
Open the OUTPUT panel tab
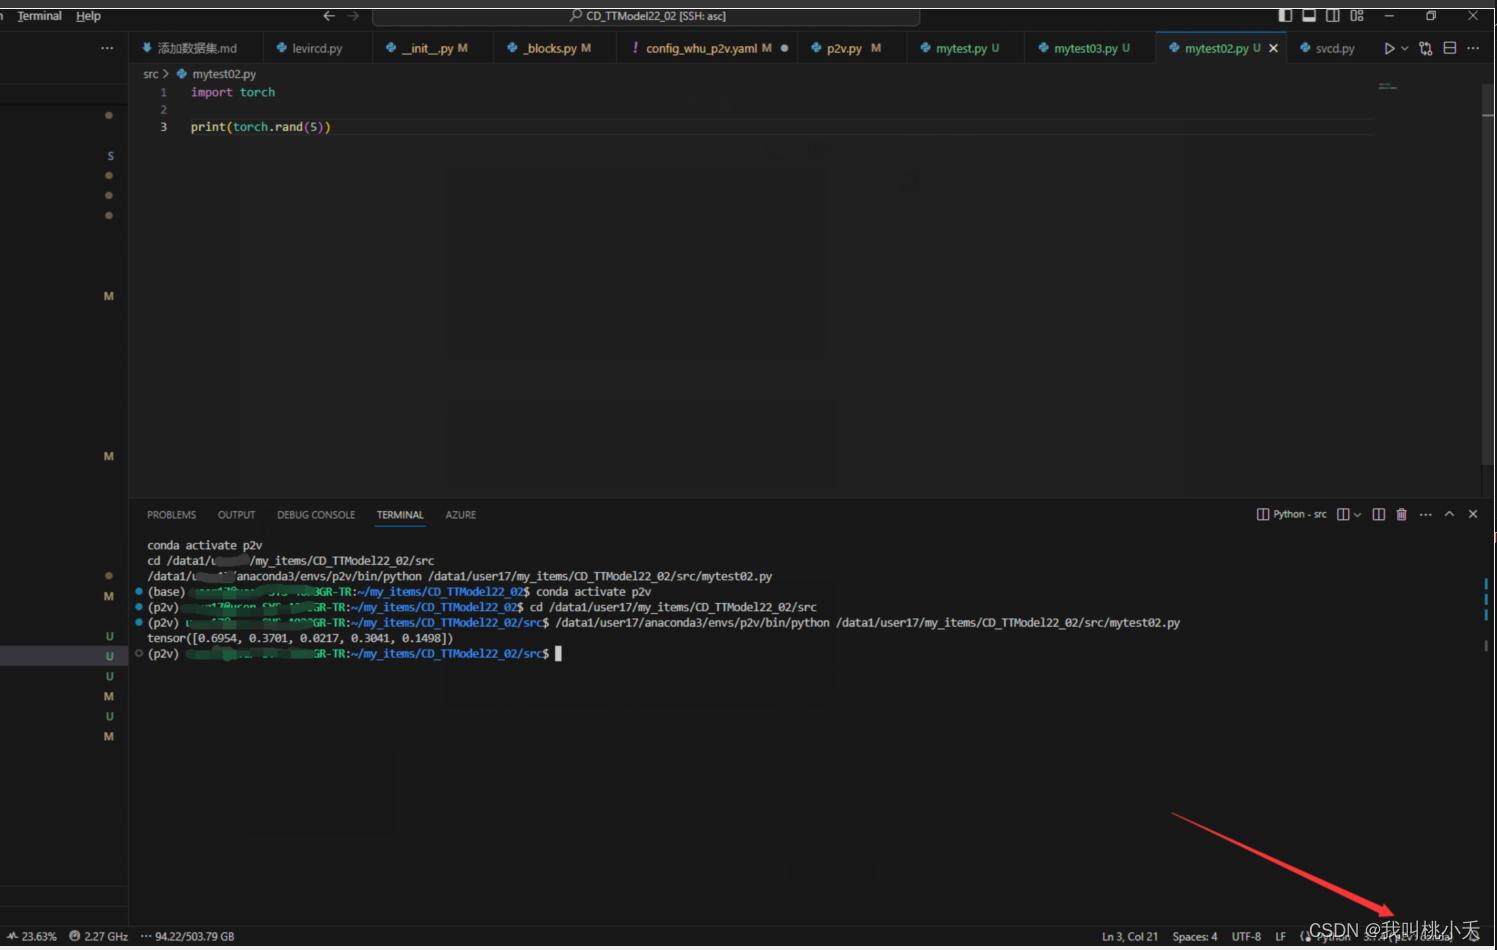click(x=237, y=515)
